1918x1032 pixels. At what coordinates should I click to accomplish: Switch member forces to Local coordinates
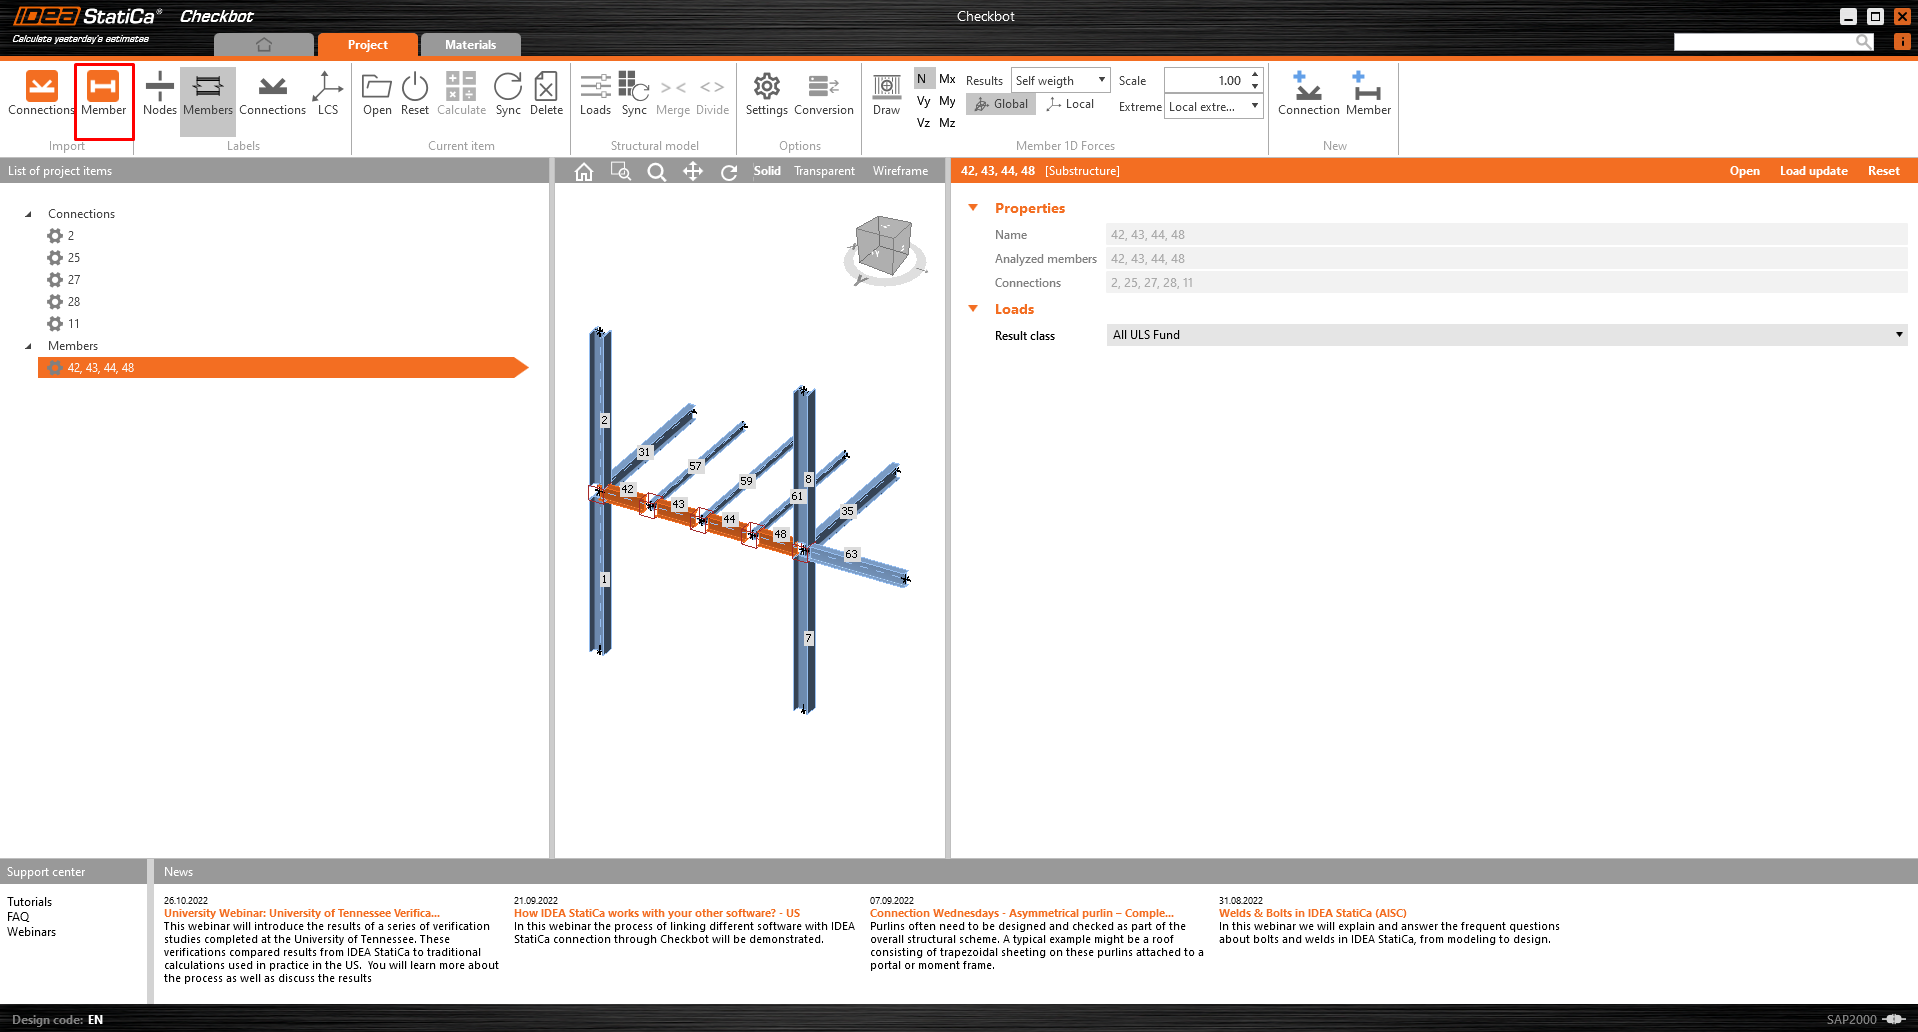click(1070, 104)
